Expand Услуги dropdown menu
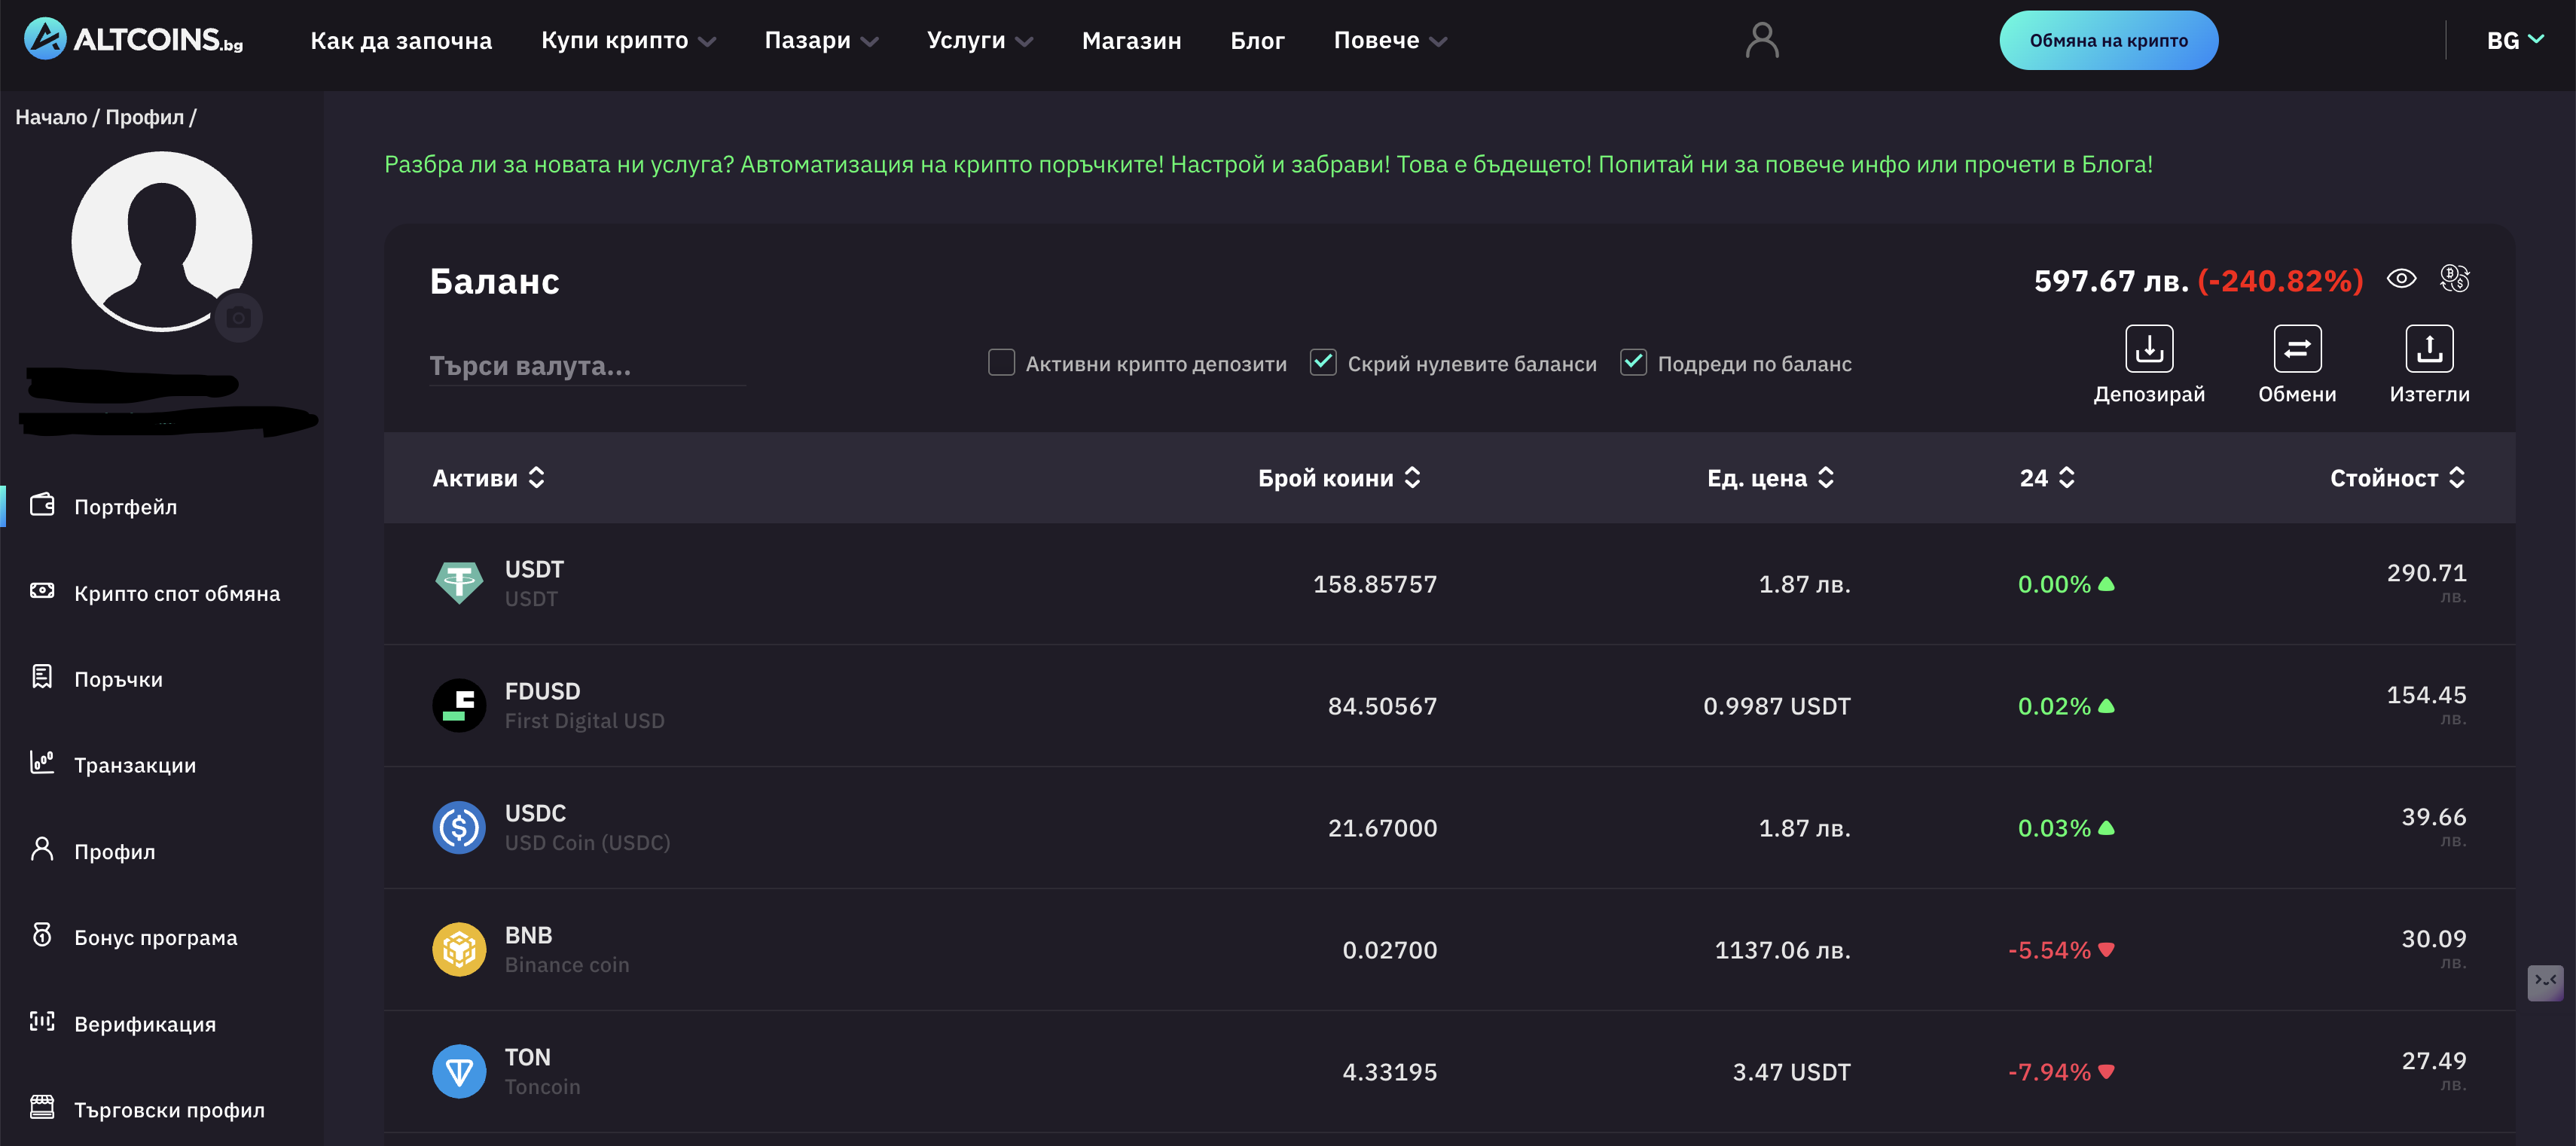The width and height of the screenshot is (2576, 1146). point(979,41)
